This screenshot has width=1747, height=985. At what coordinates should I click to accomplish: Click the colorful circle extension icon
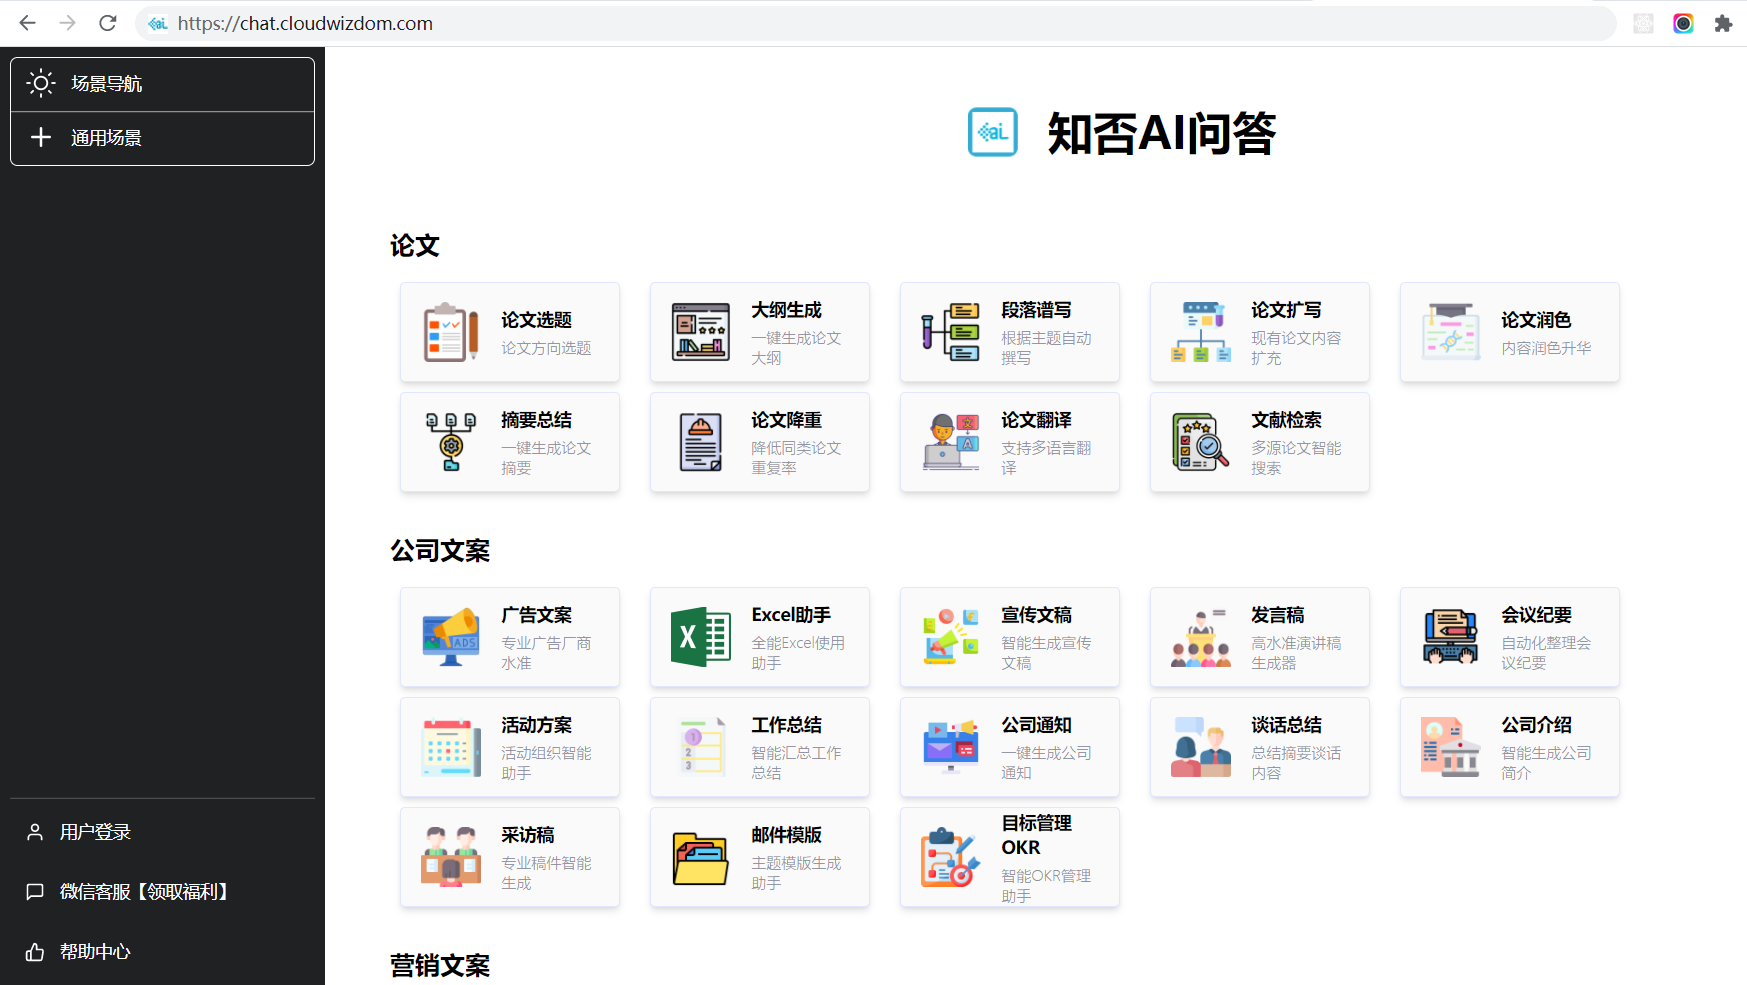point(1683,23)
